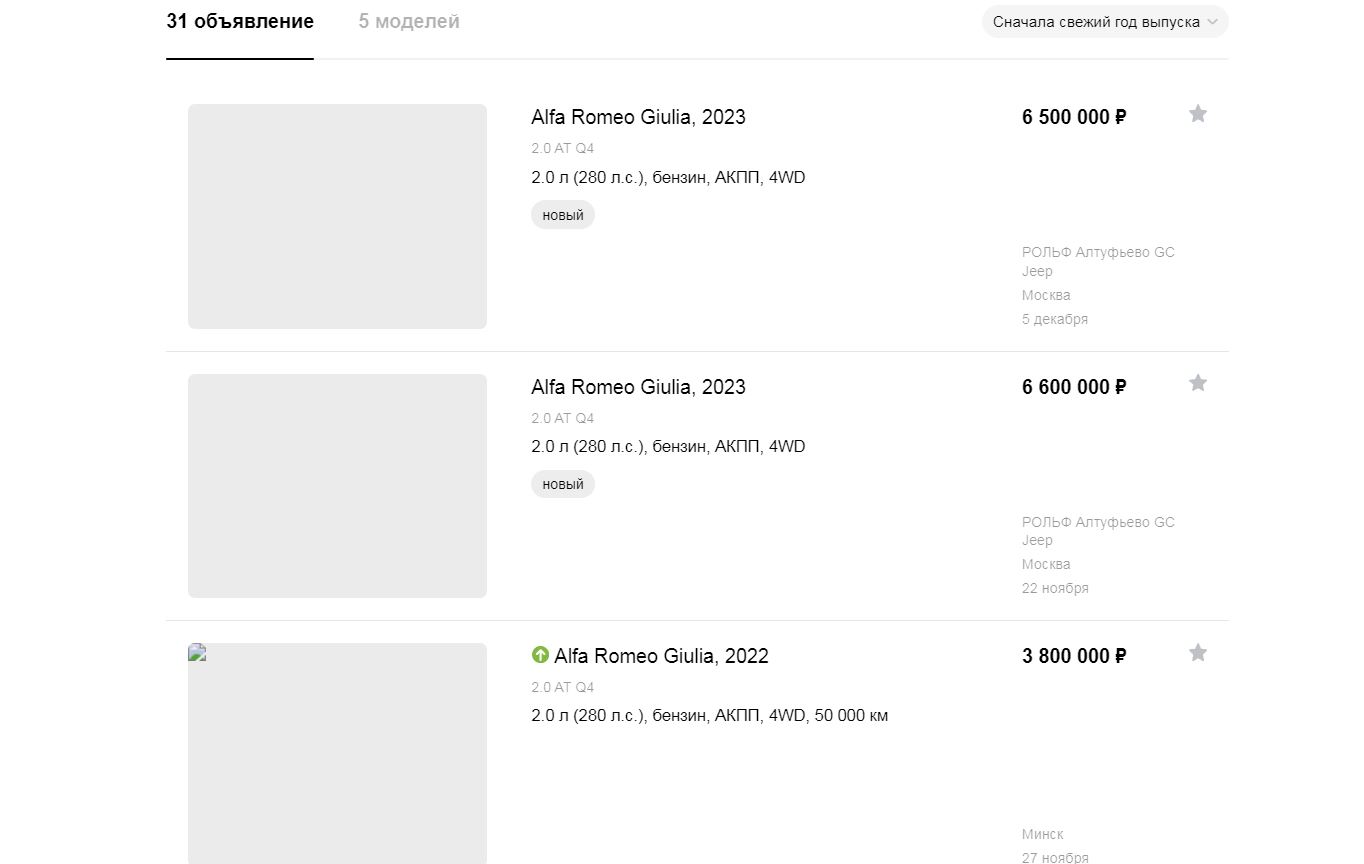The height and width of the screenshot is (864, 1364).
Task: Add the 3 800 000 ₽ listing to favorites
Action: tap(1197, 653)
